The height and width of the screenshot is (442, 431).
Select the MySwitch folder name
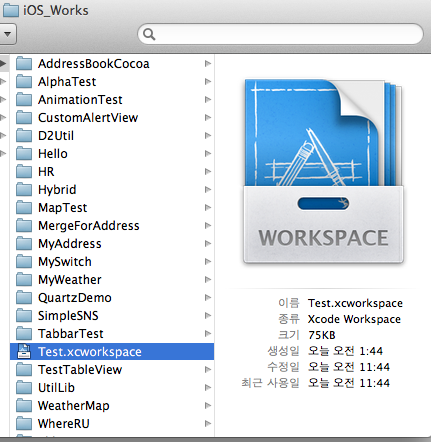[x=65, y=262]
